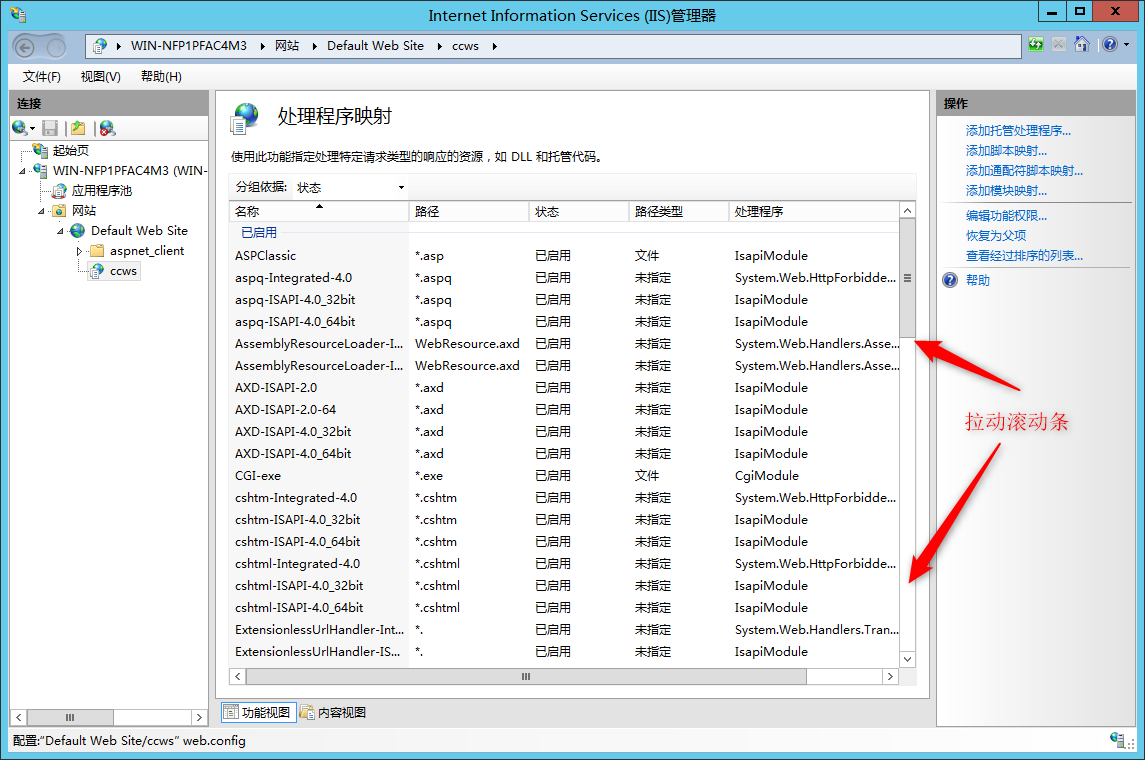Click the delete connection icon
Viewport: 1145px width, 760px height.
coord(107,128)
